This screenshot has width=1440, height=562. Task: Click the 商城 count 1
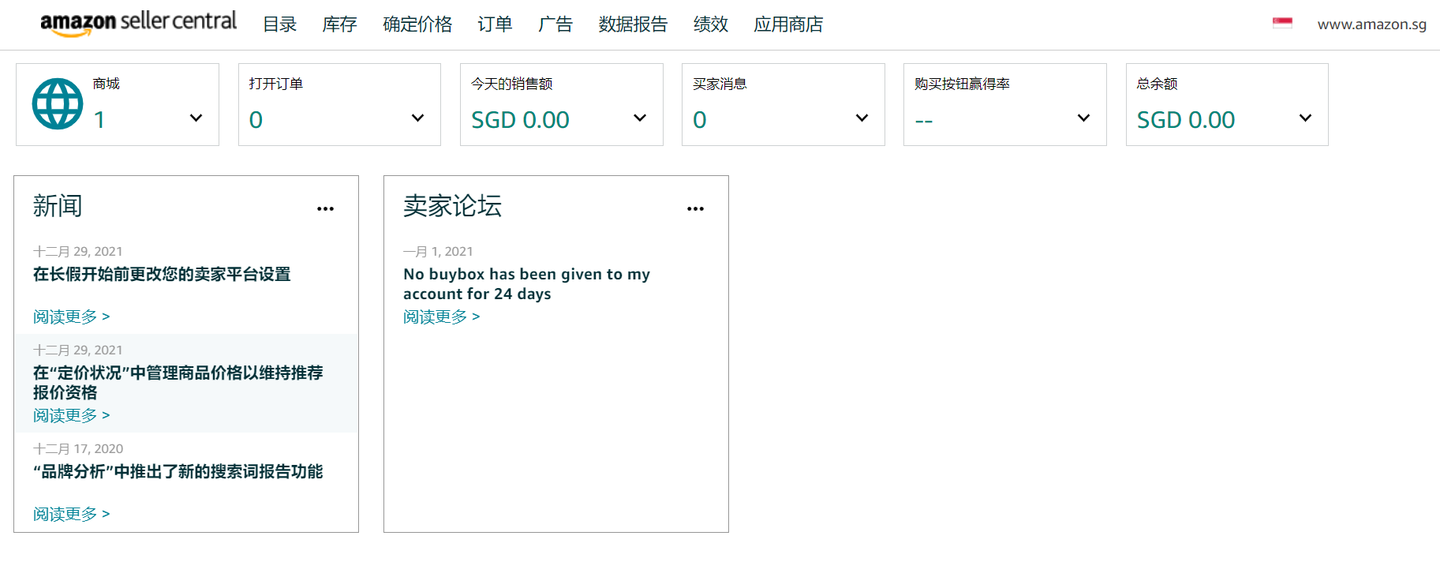99,120
